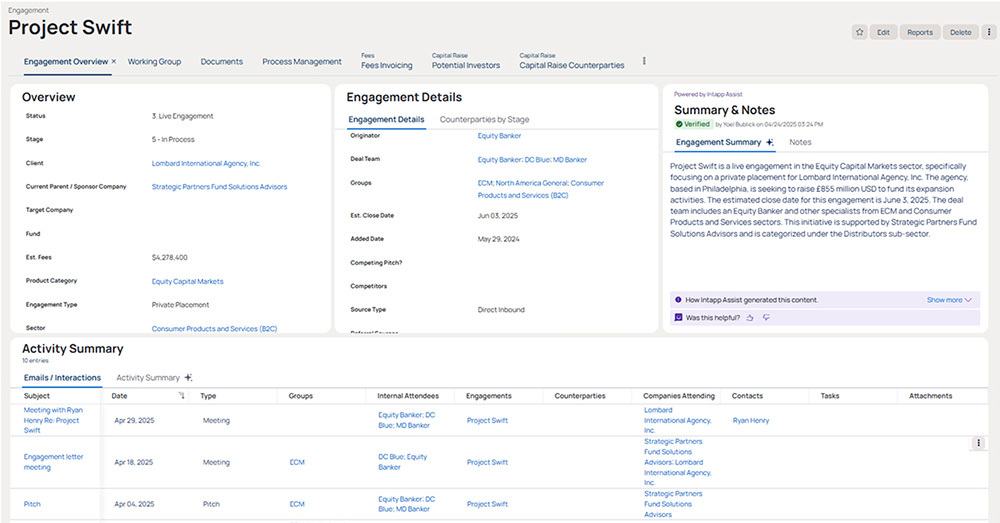Favorite the engagement with the star icon

(x=859, y=32)
